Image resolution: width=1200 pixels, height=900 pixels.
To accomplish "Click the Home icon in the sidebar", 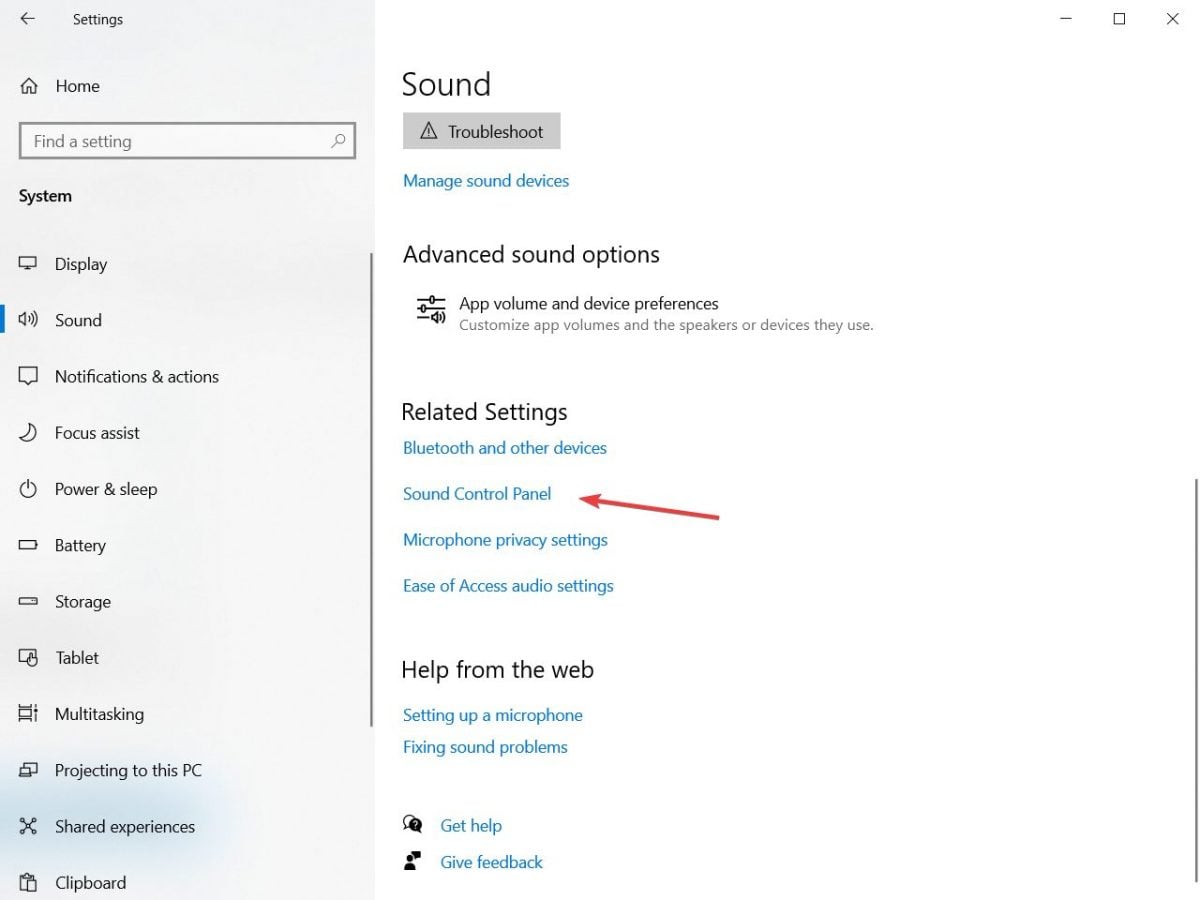I will pos(27,86).
